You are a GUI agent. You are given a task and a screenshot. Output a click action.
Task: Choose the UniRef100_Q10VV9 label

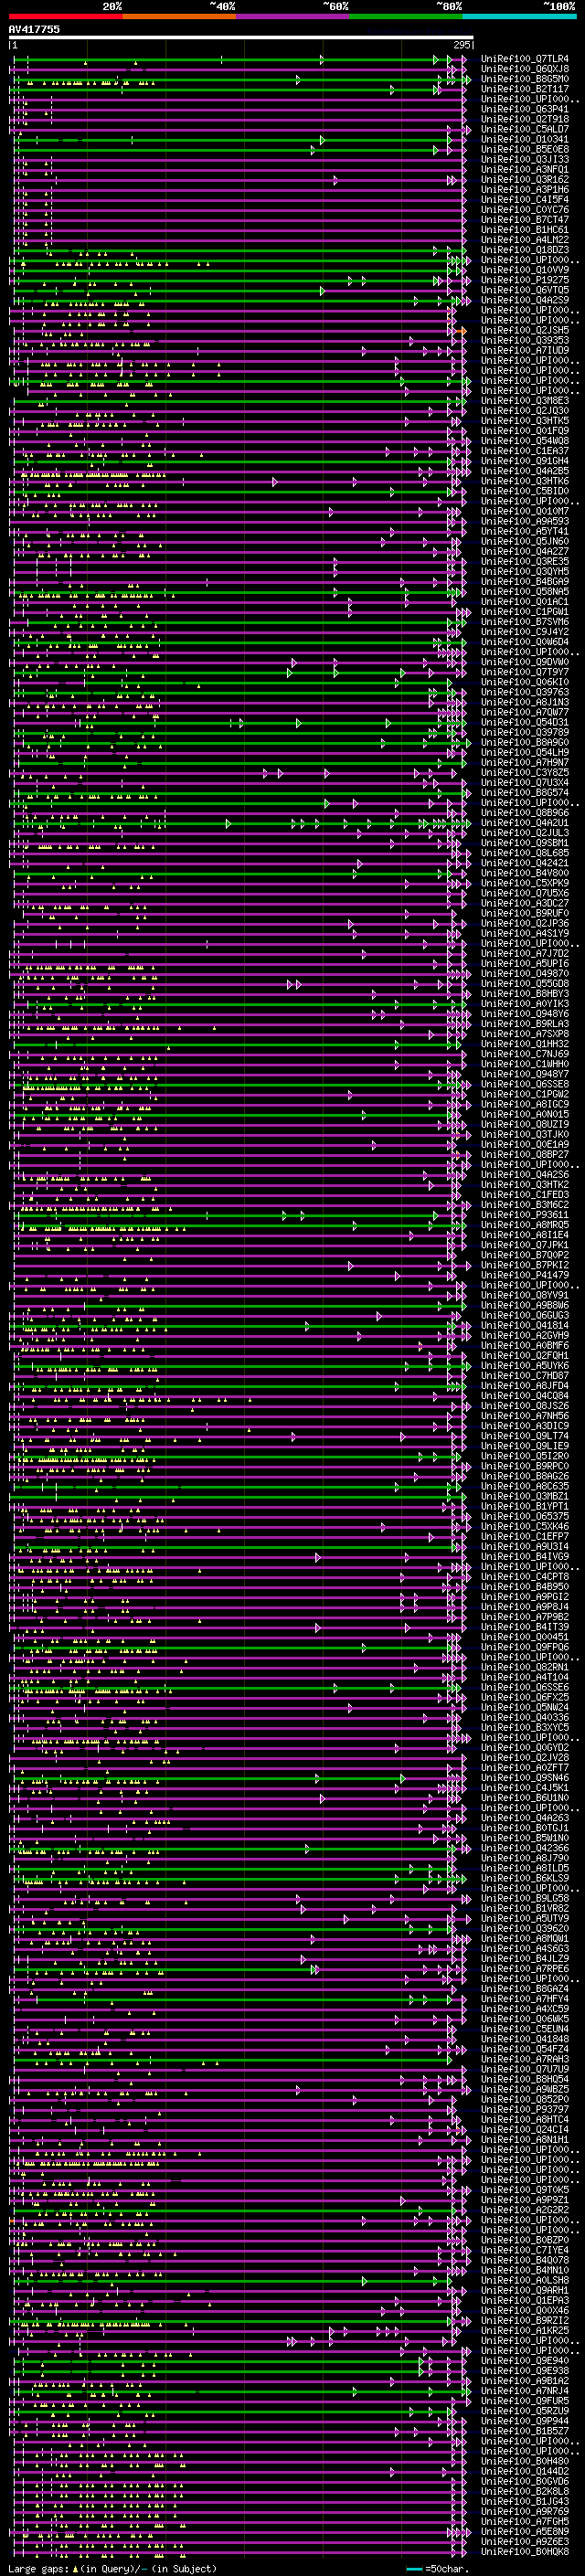tap(524, 270)
